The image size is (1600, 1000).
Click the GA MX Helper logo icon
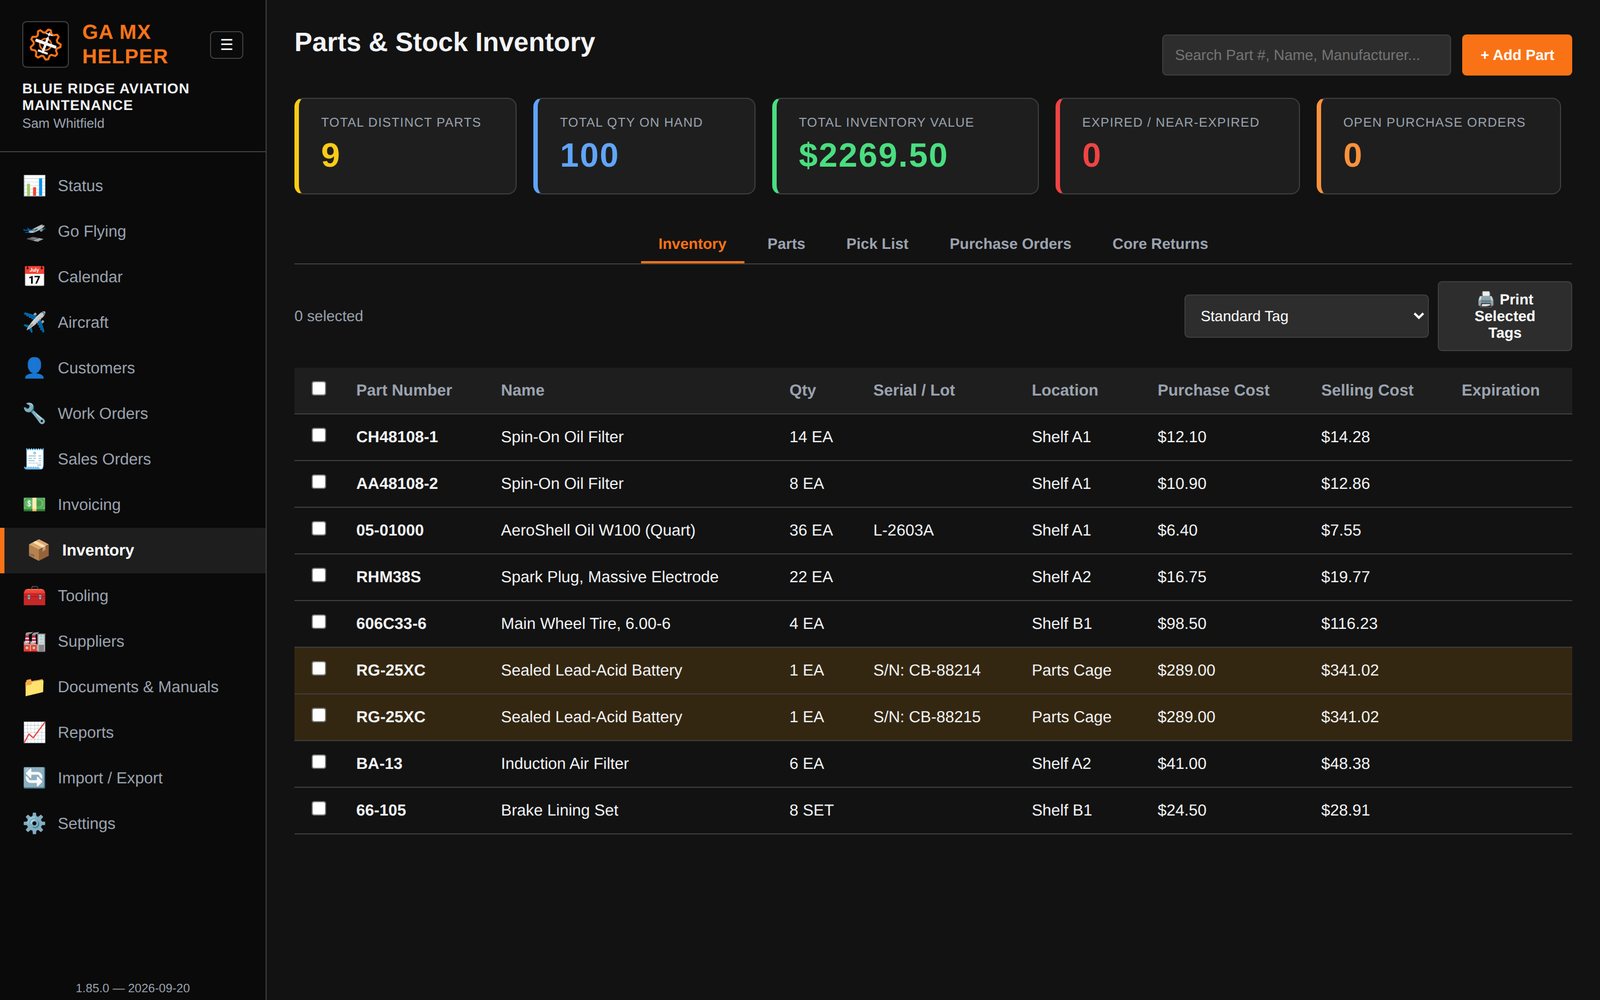pos(45,44)
